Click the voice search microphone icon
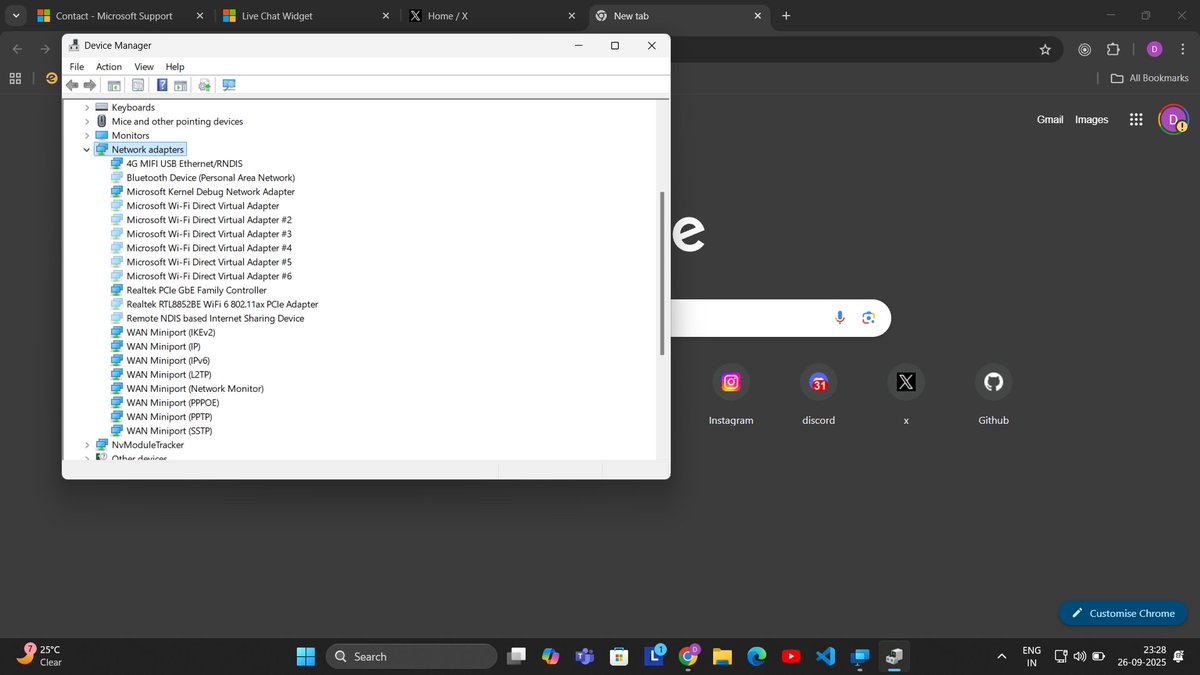Screen dimensions: 1200x675 (x=840, y=317)
